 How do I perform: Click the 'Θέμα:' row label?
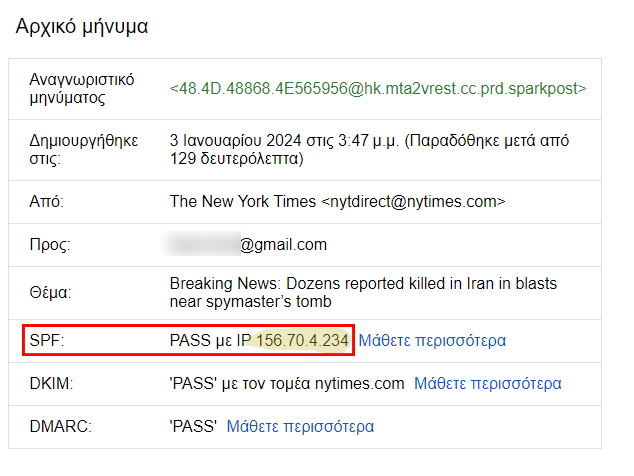click(x=50, y=292)
